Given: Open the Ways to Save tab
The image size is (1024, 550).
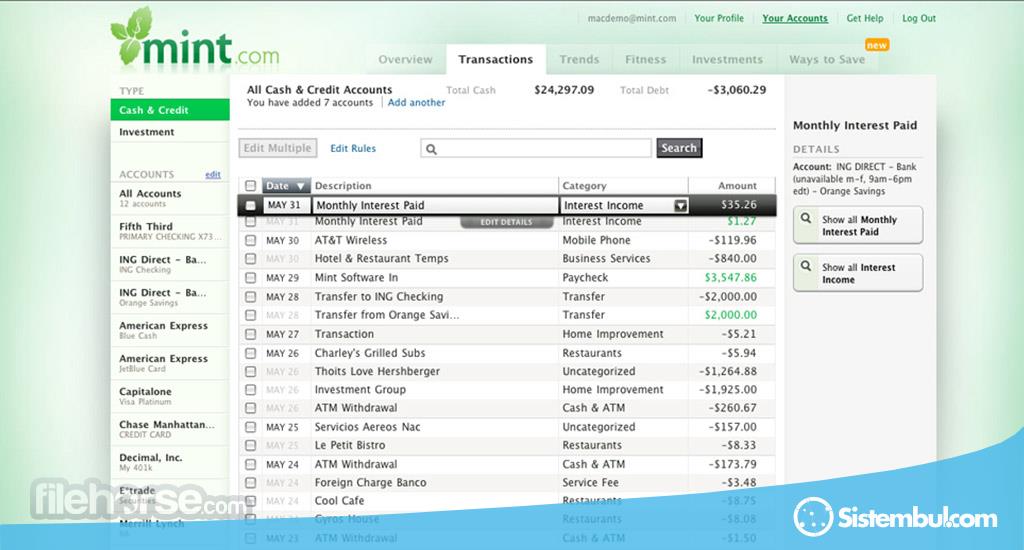Looking at the screenshot, I should (x=827, y=59).
